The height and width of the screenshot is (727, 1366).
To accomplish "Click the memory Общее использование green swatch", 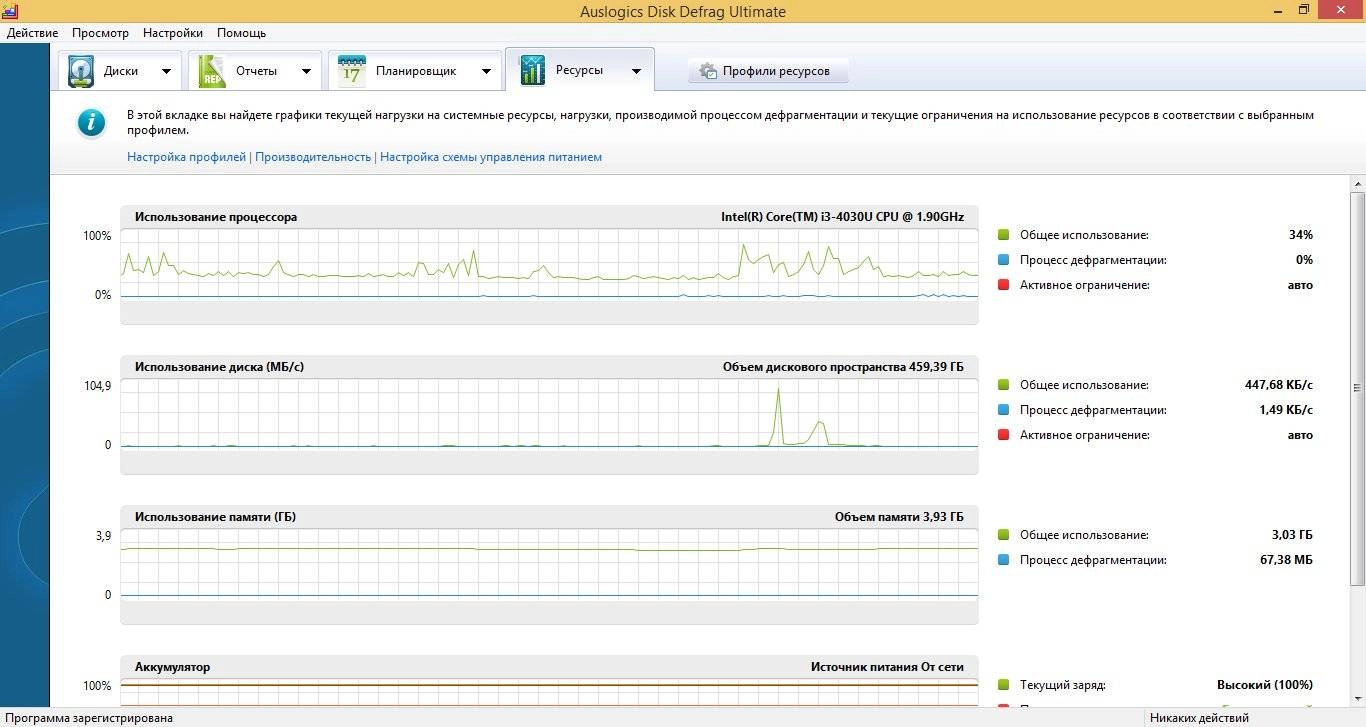I will point(1003,535).
